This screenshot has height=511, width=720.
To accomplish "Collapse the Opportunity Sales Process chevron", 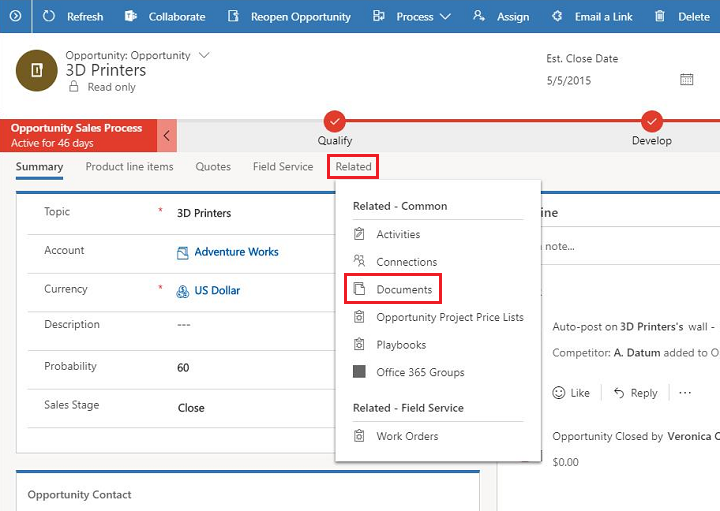I will coord(167,135).
